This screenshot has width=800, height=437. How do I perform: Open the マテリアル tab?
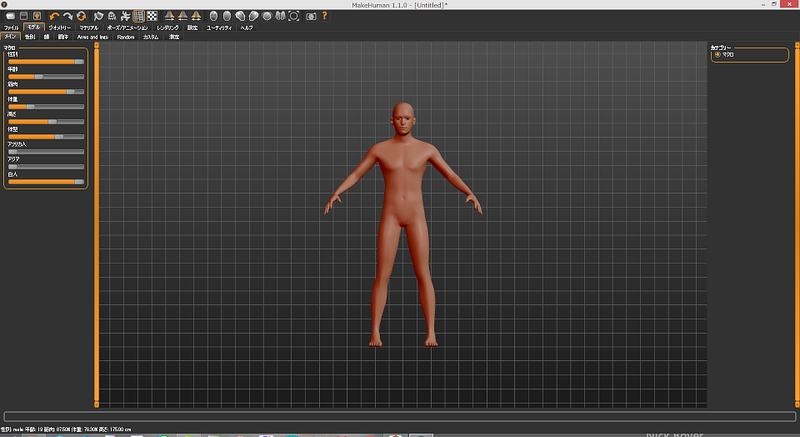pyautogui.click(x=89, y=28)
